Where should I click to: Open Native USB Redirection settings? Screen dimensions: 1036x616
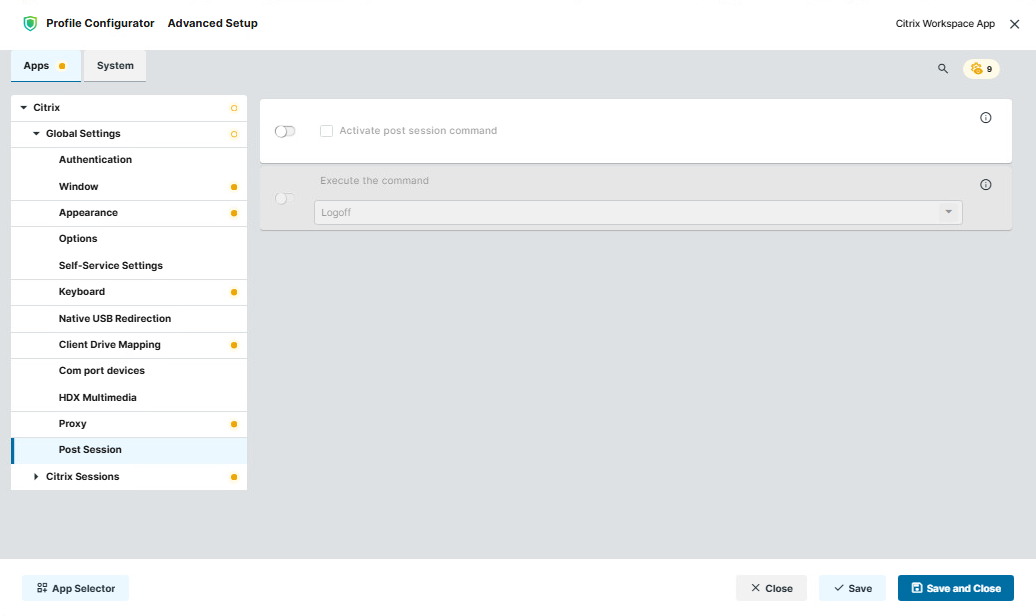129,319
